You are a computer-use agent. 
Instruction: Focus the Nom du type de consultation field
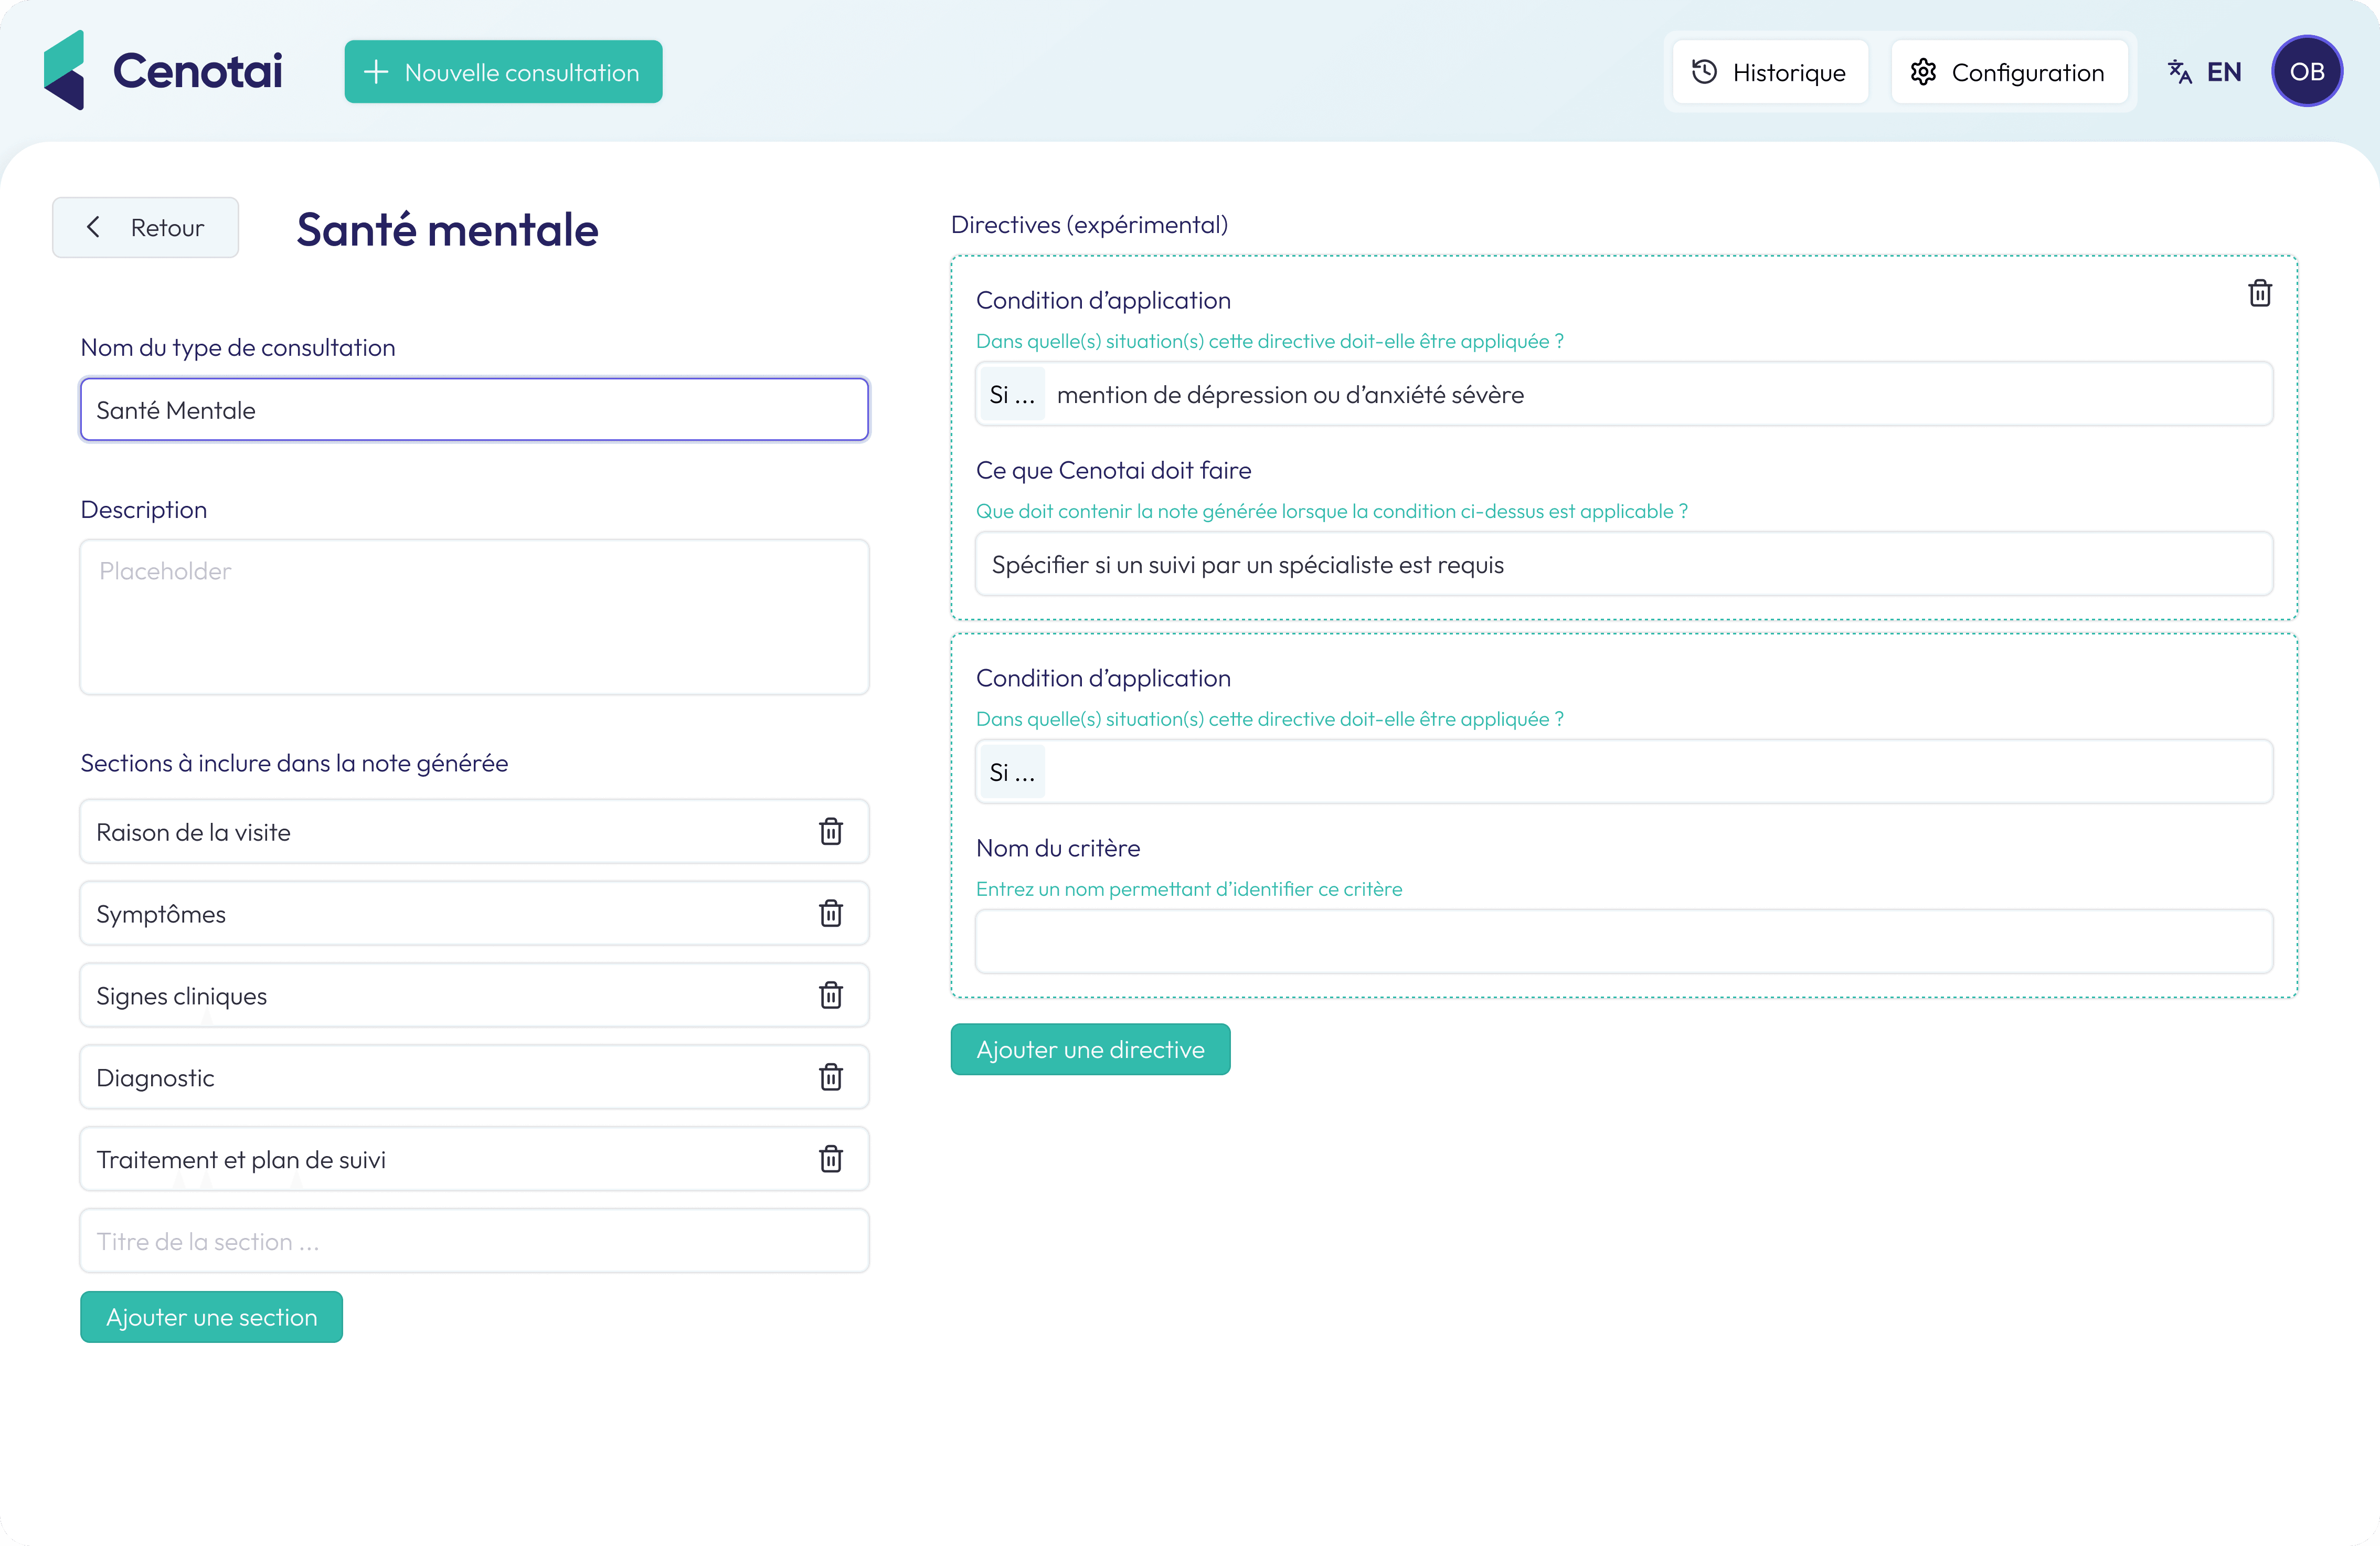coord(474,410)
